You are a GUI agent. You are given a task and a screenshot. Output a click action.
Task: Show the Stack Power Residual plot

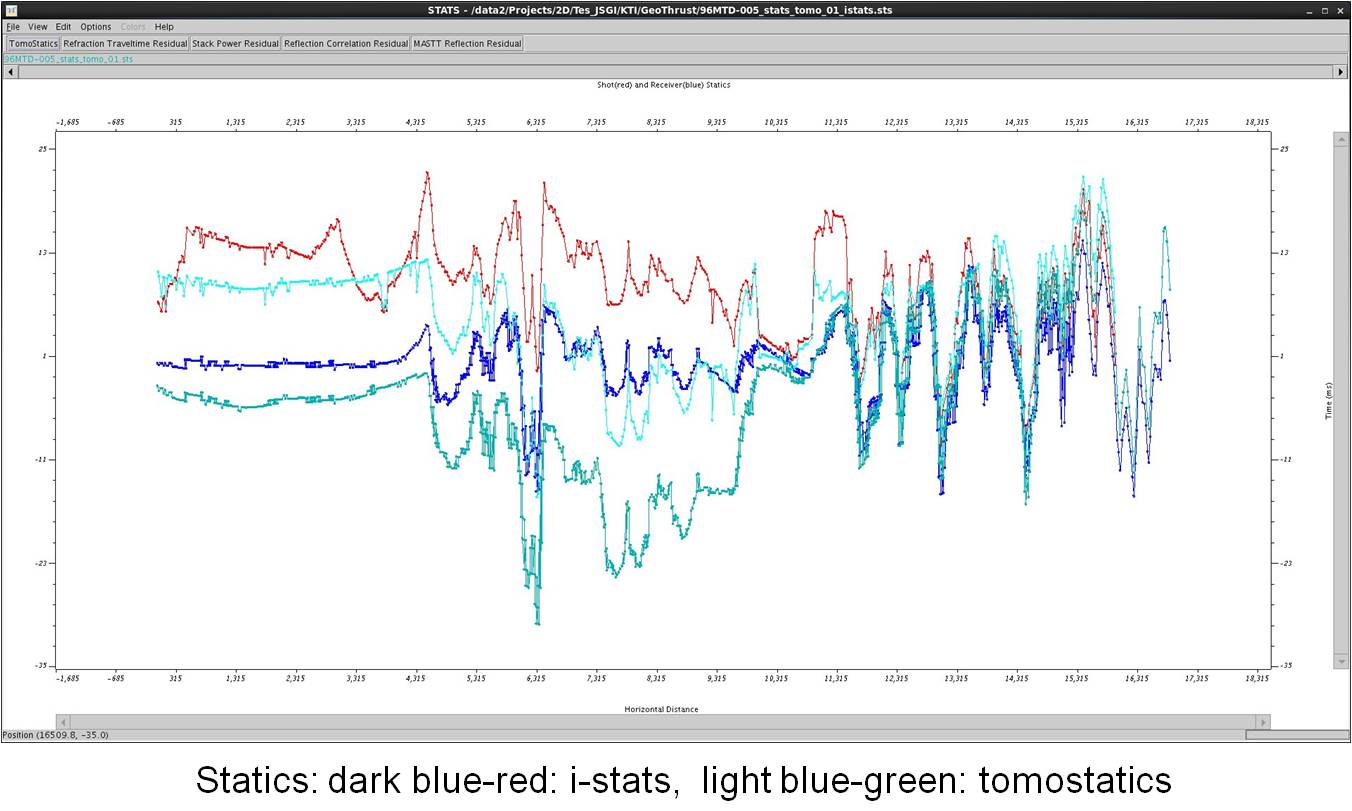click(235, 44)
